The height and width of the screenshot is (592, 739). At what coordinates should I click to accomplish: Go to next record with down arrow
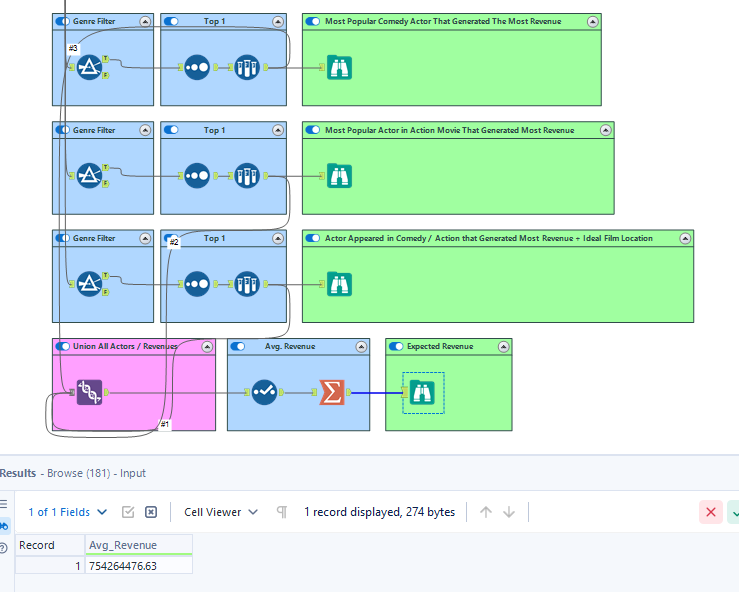point(509,512)
